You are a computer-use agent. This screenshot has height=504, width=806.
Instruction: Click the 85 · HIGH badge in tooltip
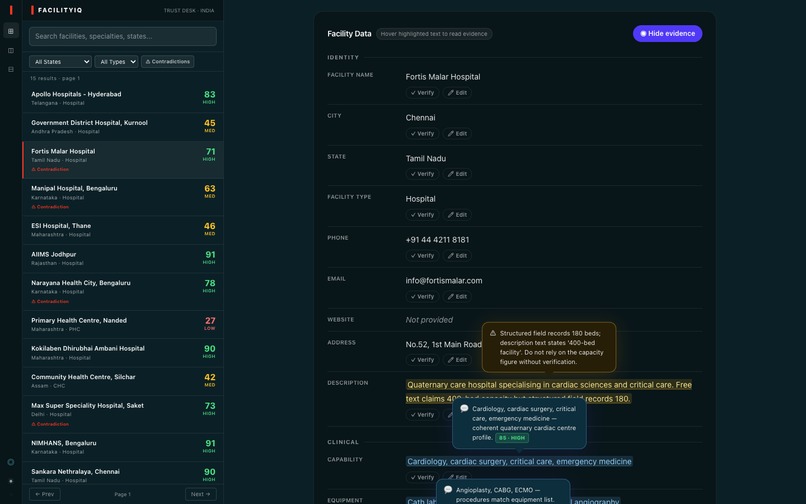[512, 438]
